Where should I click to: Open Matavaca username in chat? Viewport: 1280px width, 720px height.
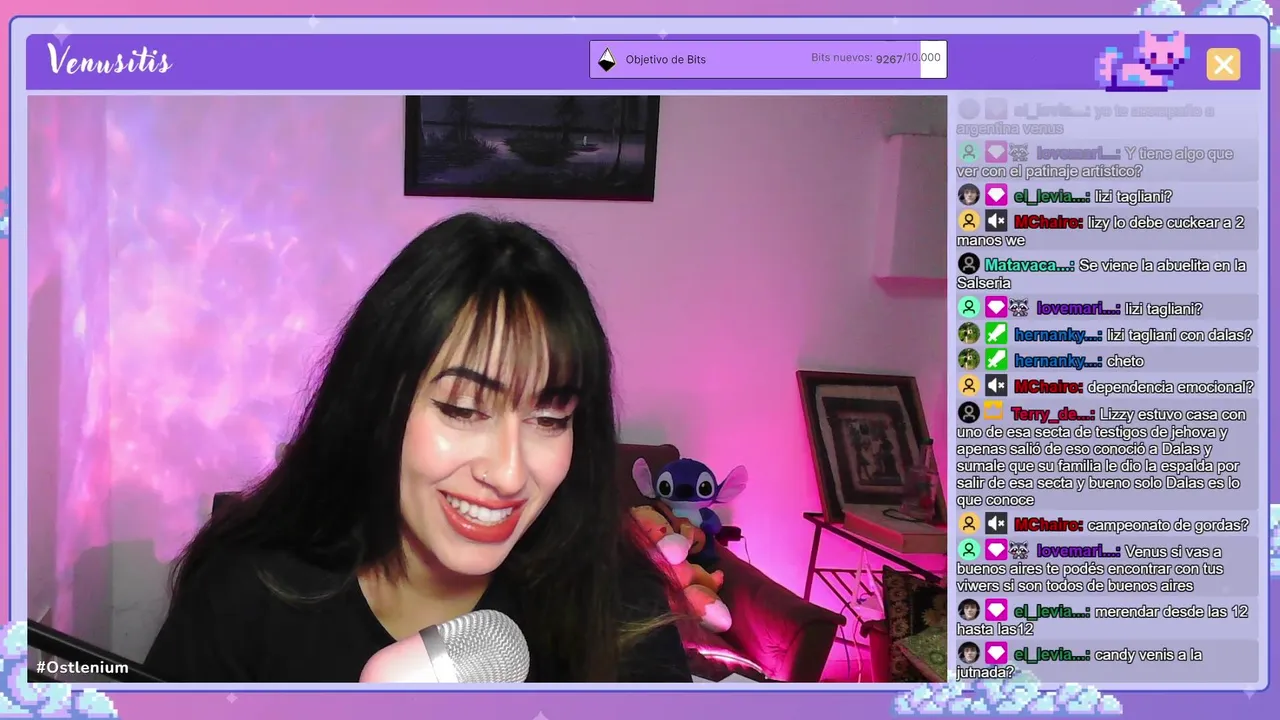(x=1029, y=265)
